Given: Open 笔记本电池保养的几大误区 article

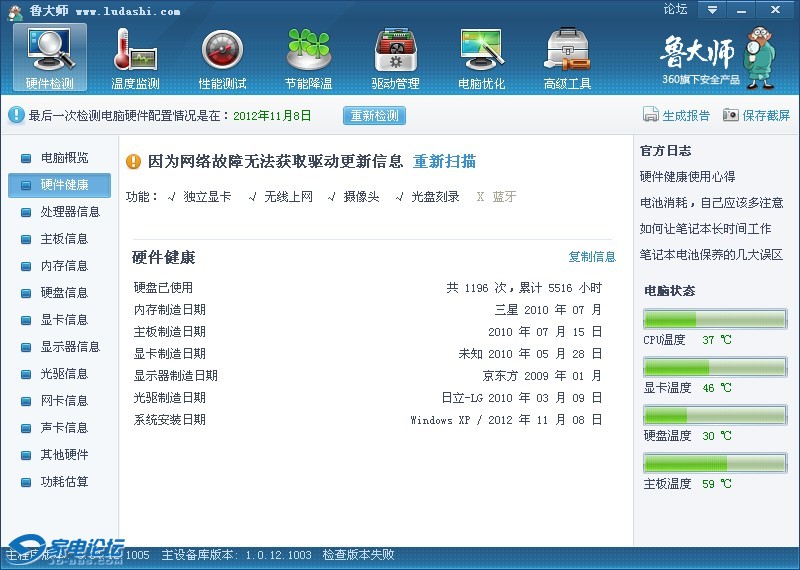Looking at the screenshot, I should pos(711,255).
